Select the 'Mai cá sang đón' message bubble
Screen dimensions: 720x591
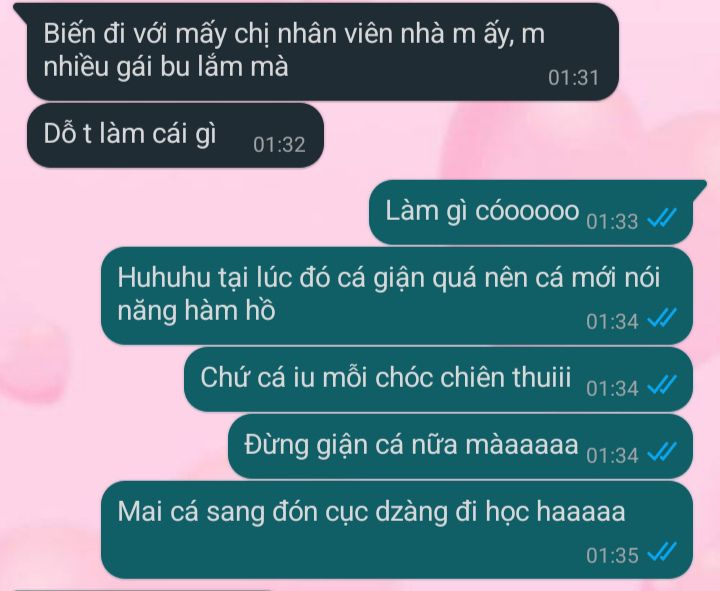coord(397,529)
